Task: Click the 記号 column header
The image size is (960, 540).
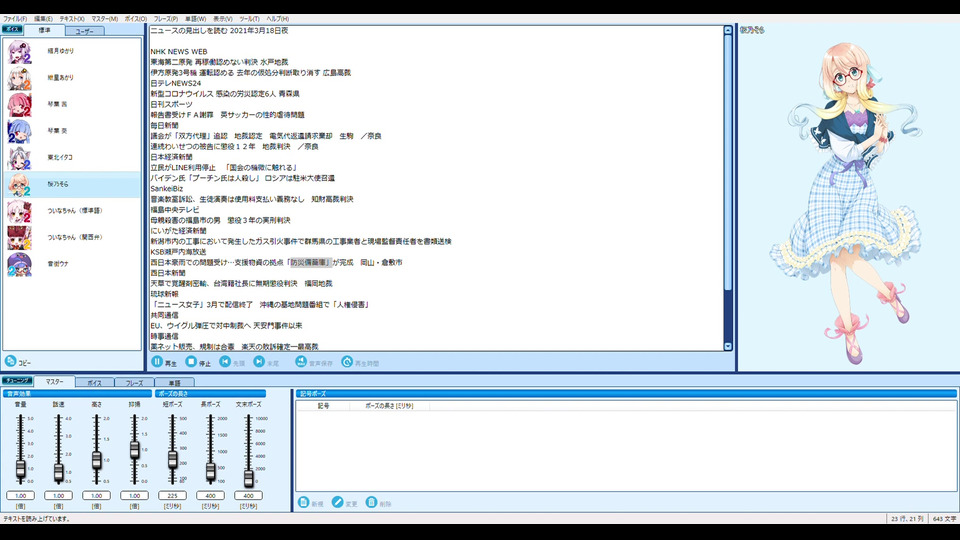Action: click(323, 406)
